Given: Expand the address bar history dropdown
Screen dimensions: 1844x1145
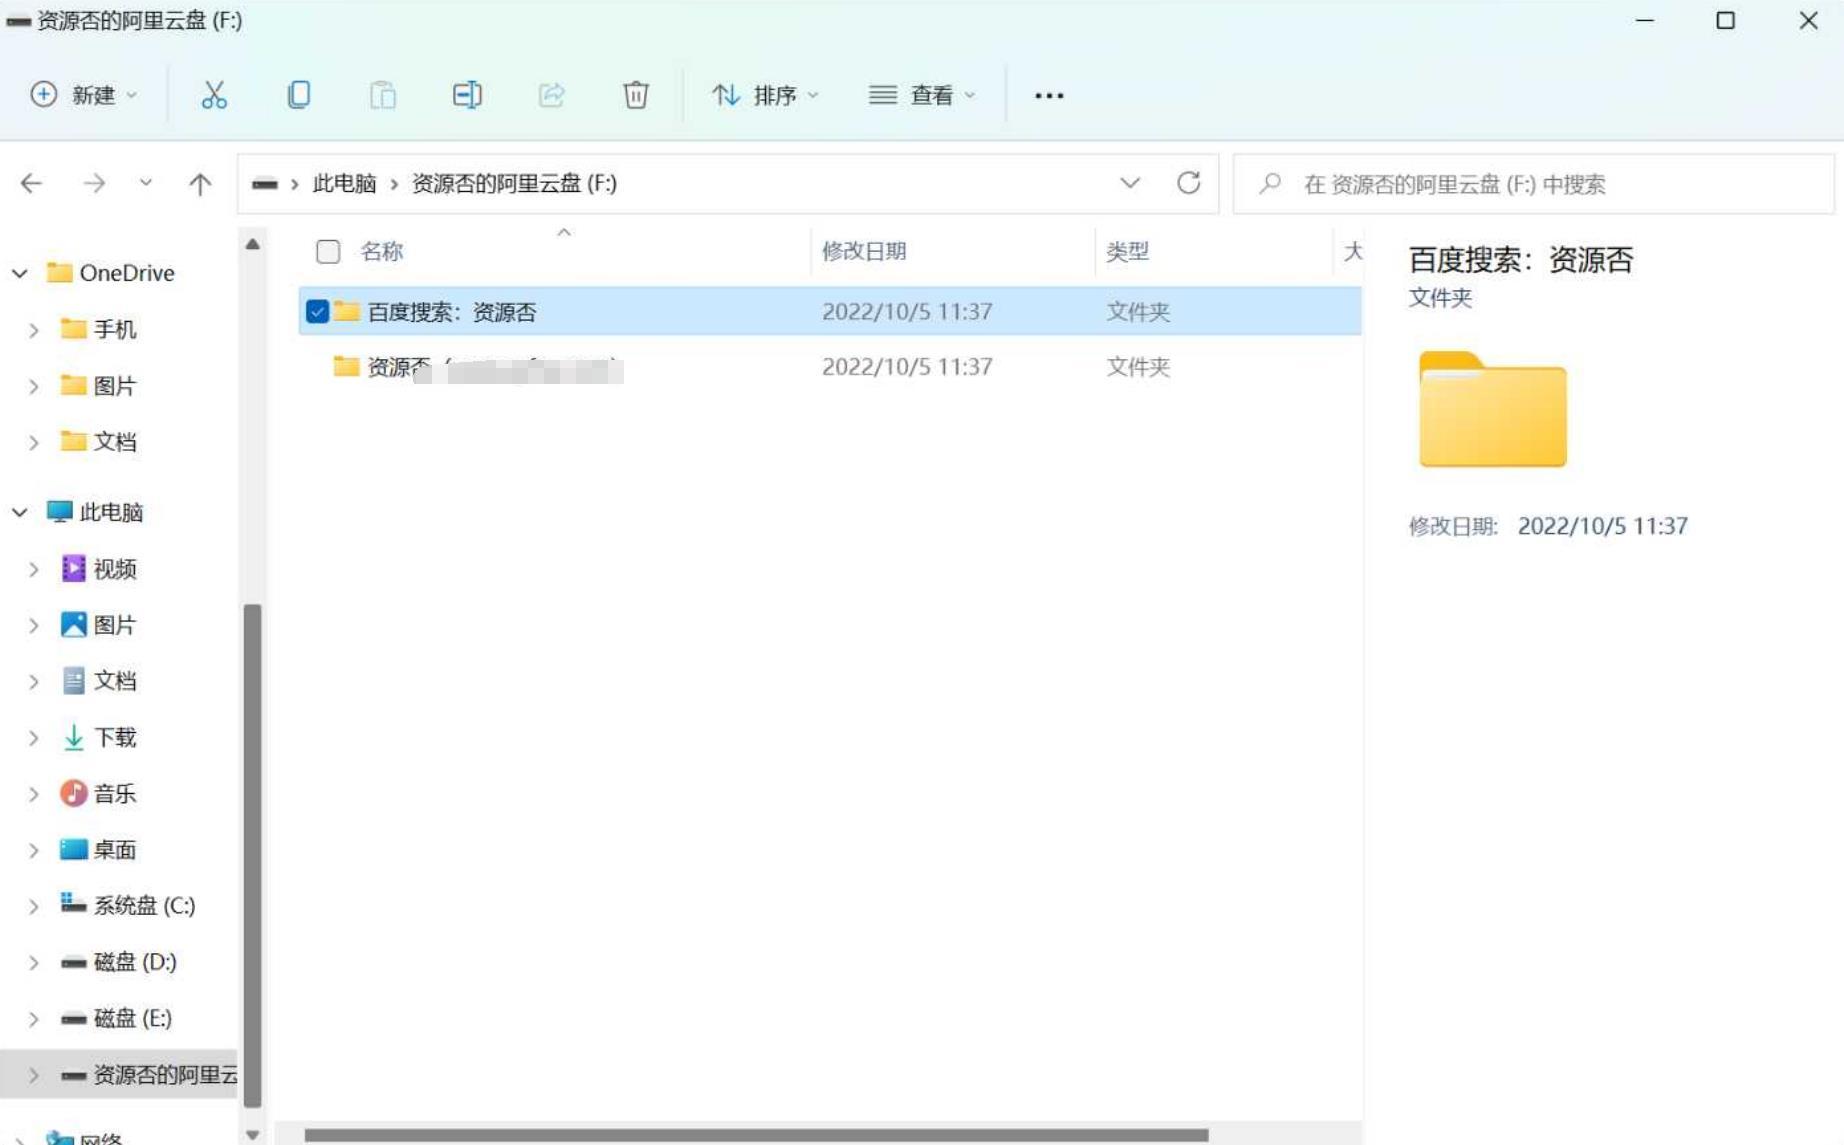Looking at the screenshot, I should [1130, 183].
